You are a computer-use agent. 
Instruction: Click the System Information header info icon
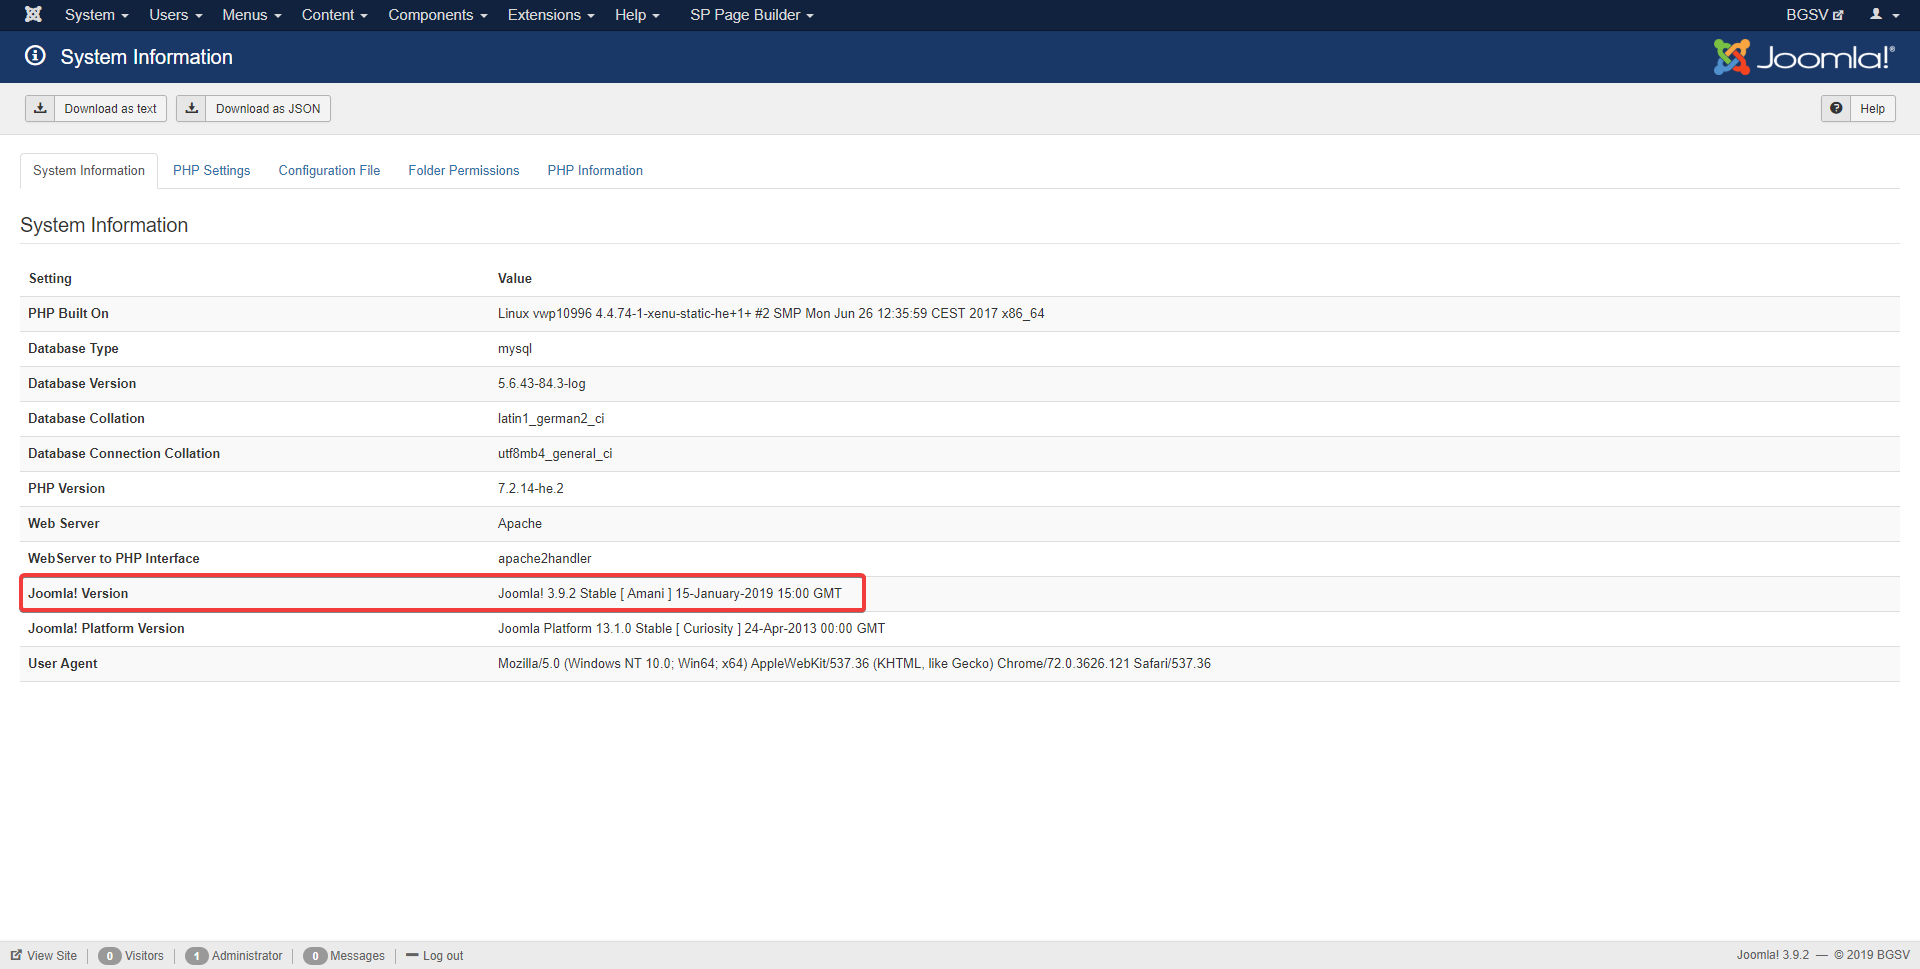(36, 56)
